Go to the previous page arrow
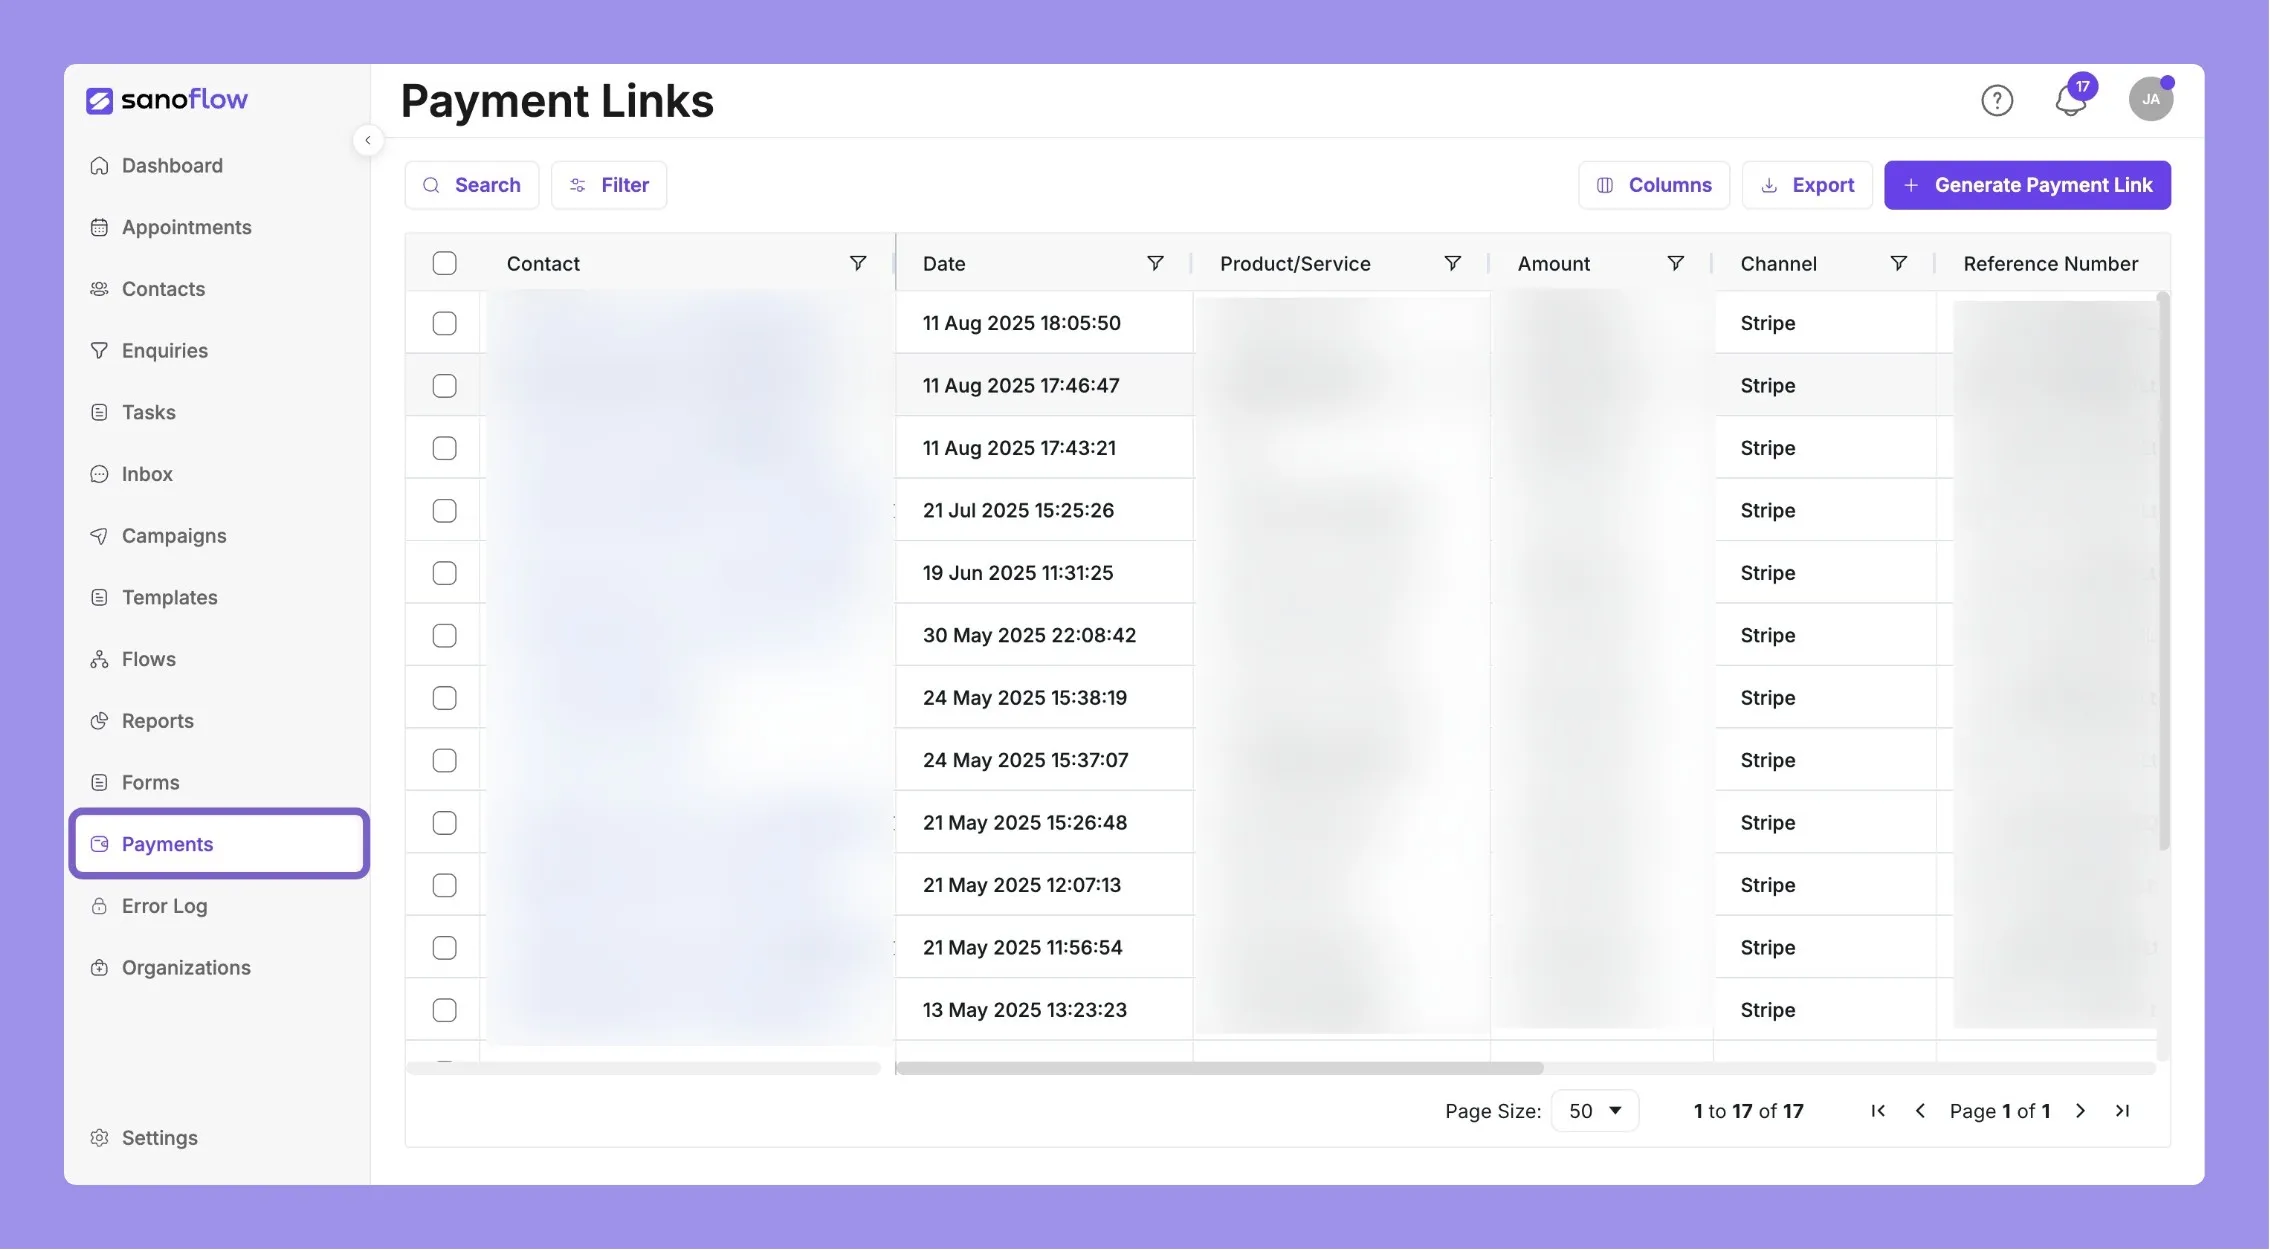The image size is (2270, 1250). (1920, 1111)
